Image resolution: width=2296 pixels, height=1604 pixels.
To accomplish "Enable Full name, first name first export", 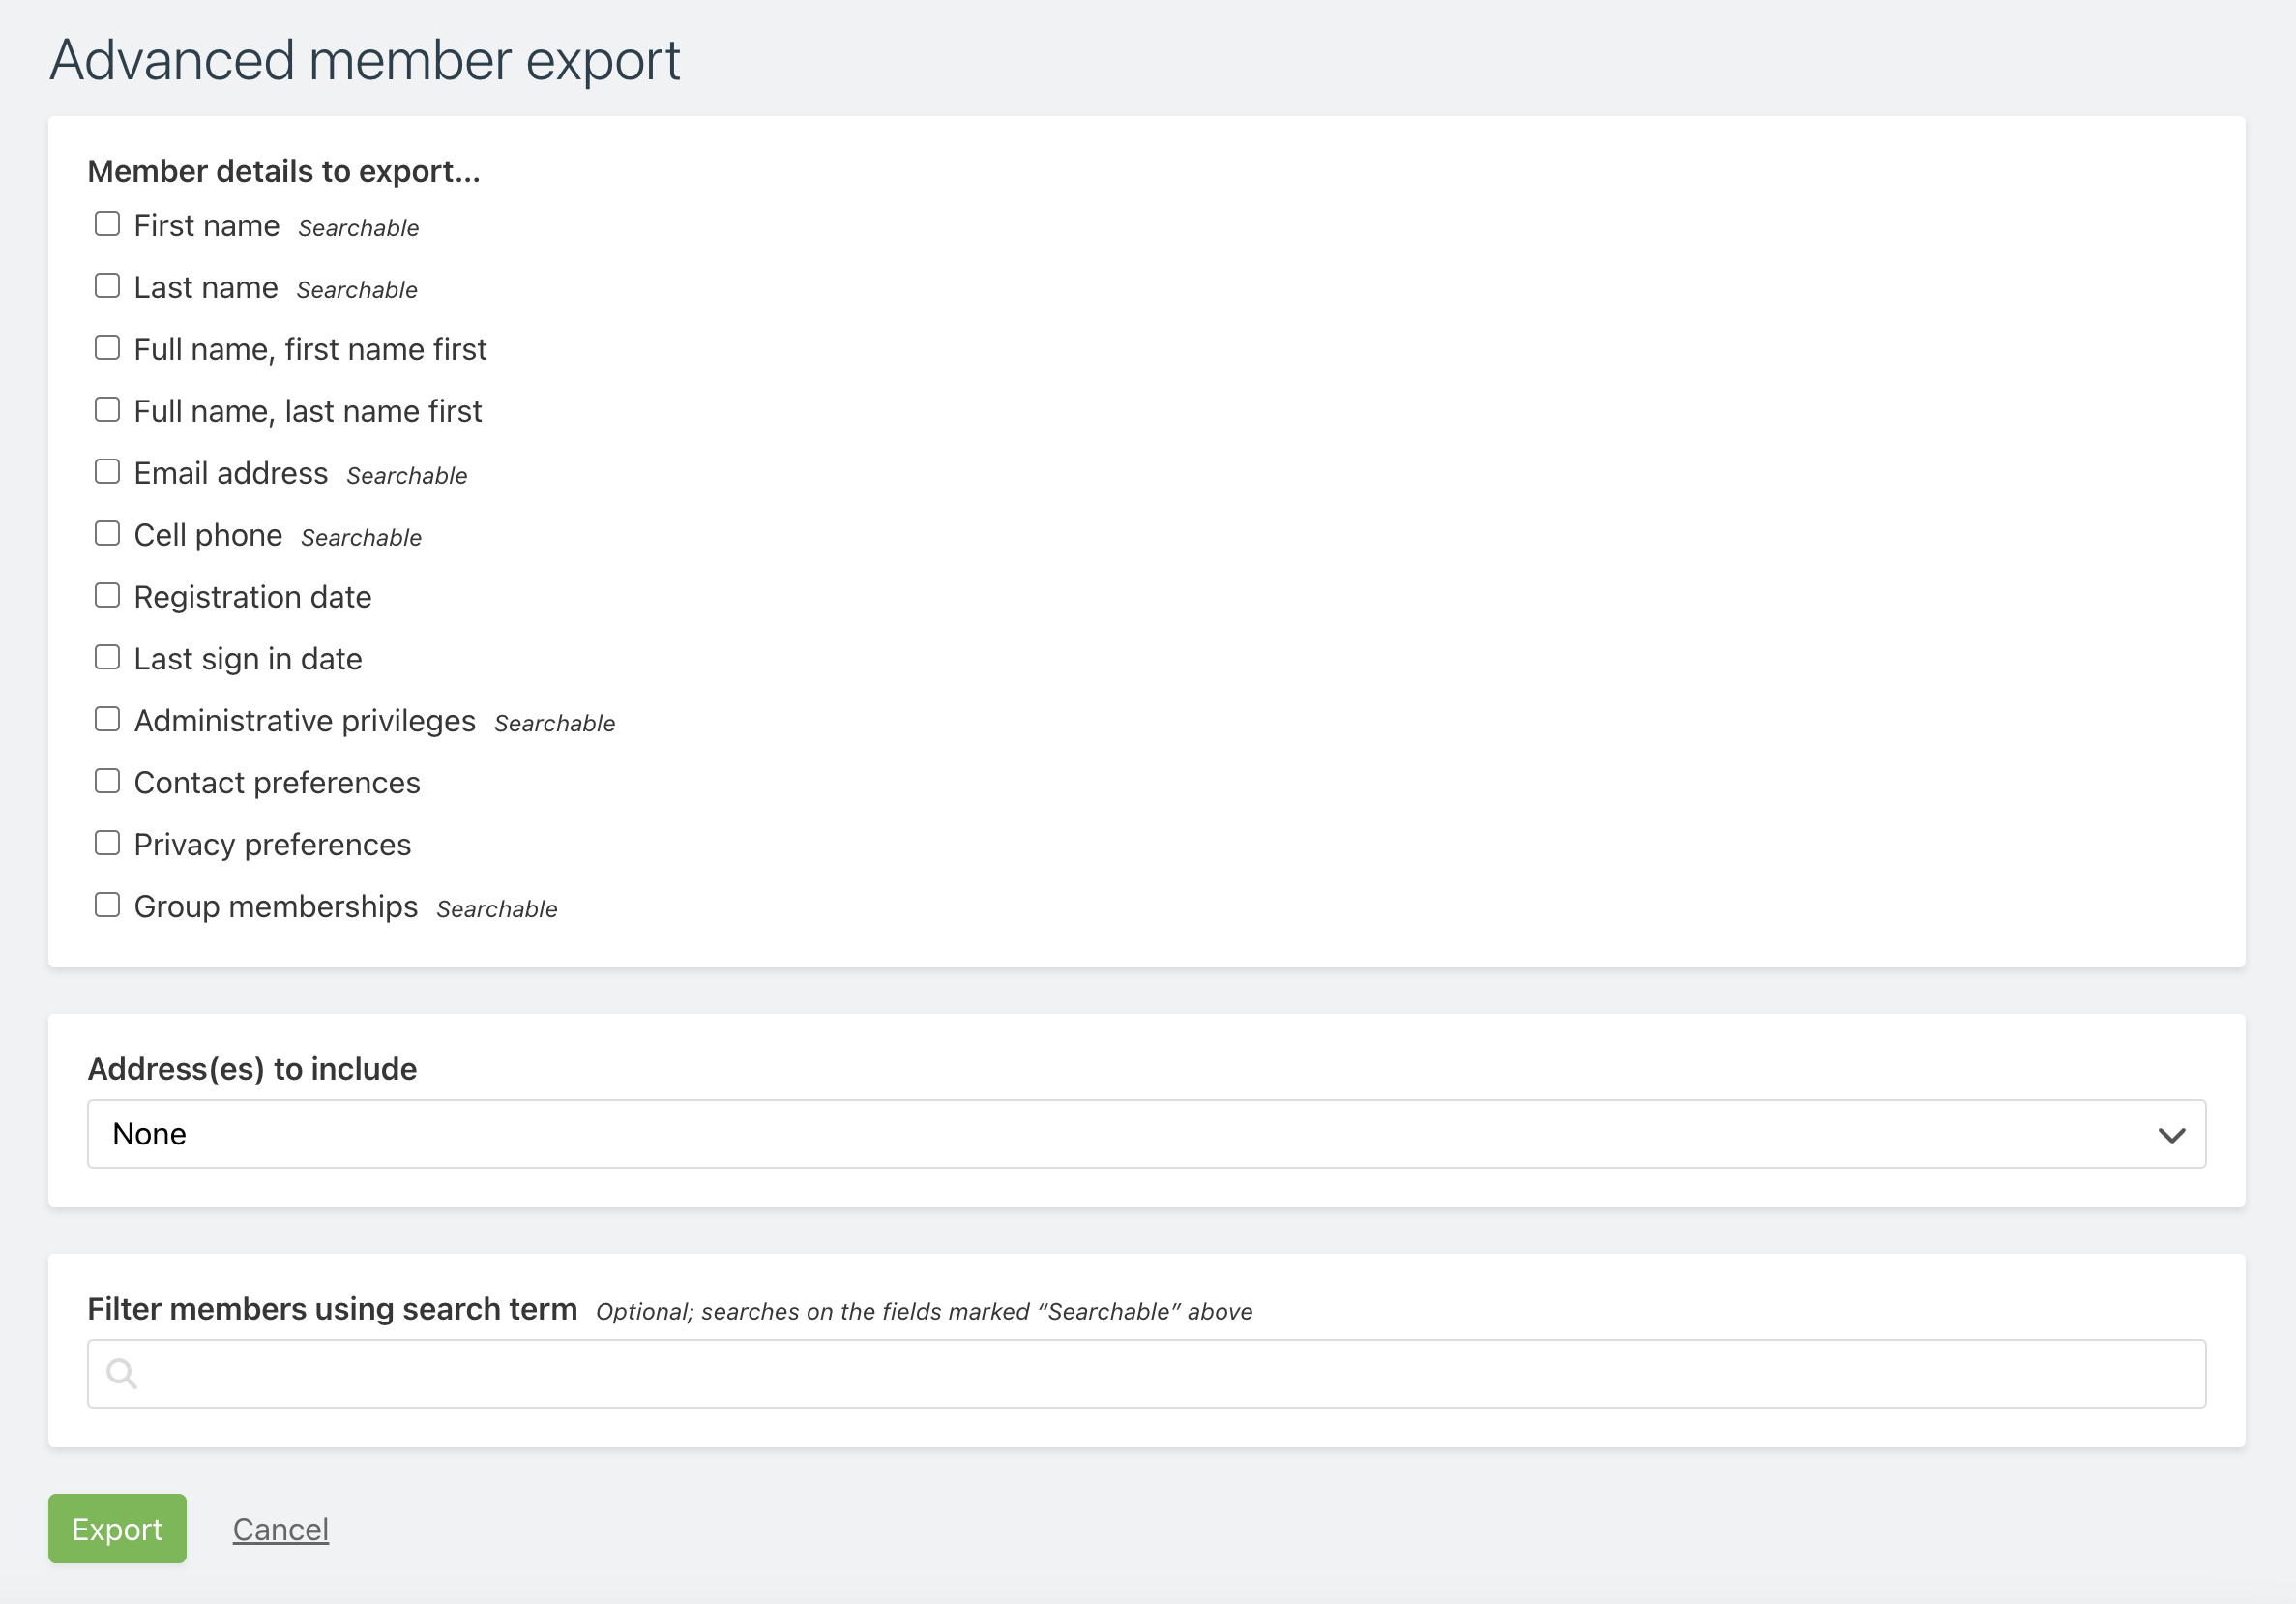I will coord(107,347).
